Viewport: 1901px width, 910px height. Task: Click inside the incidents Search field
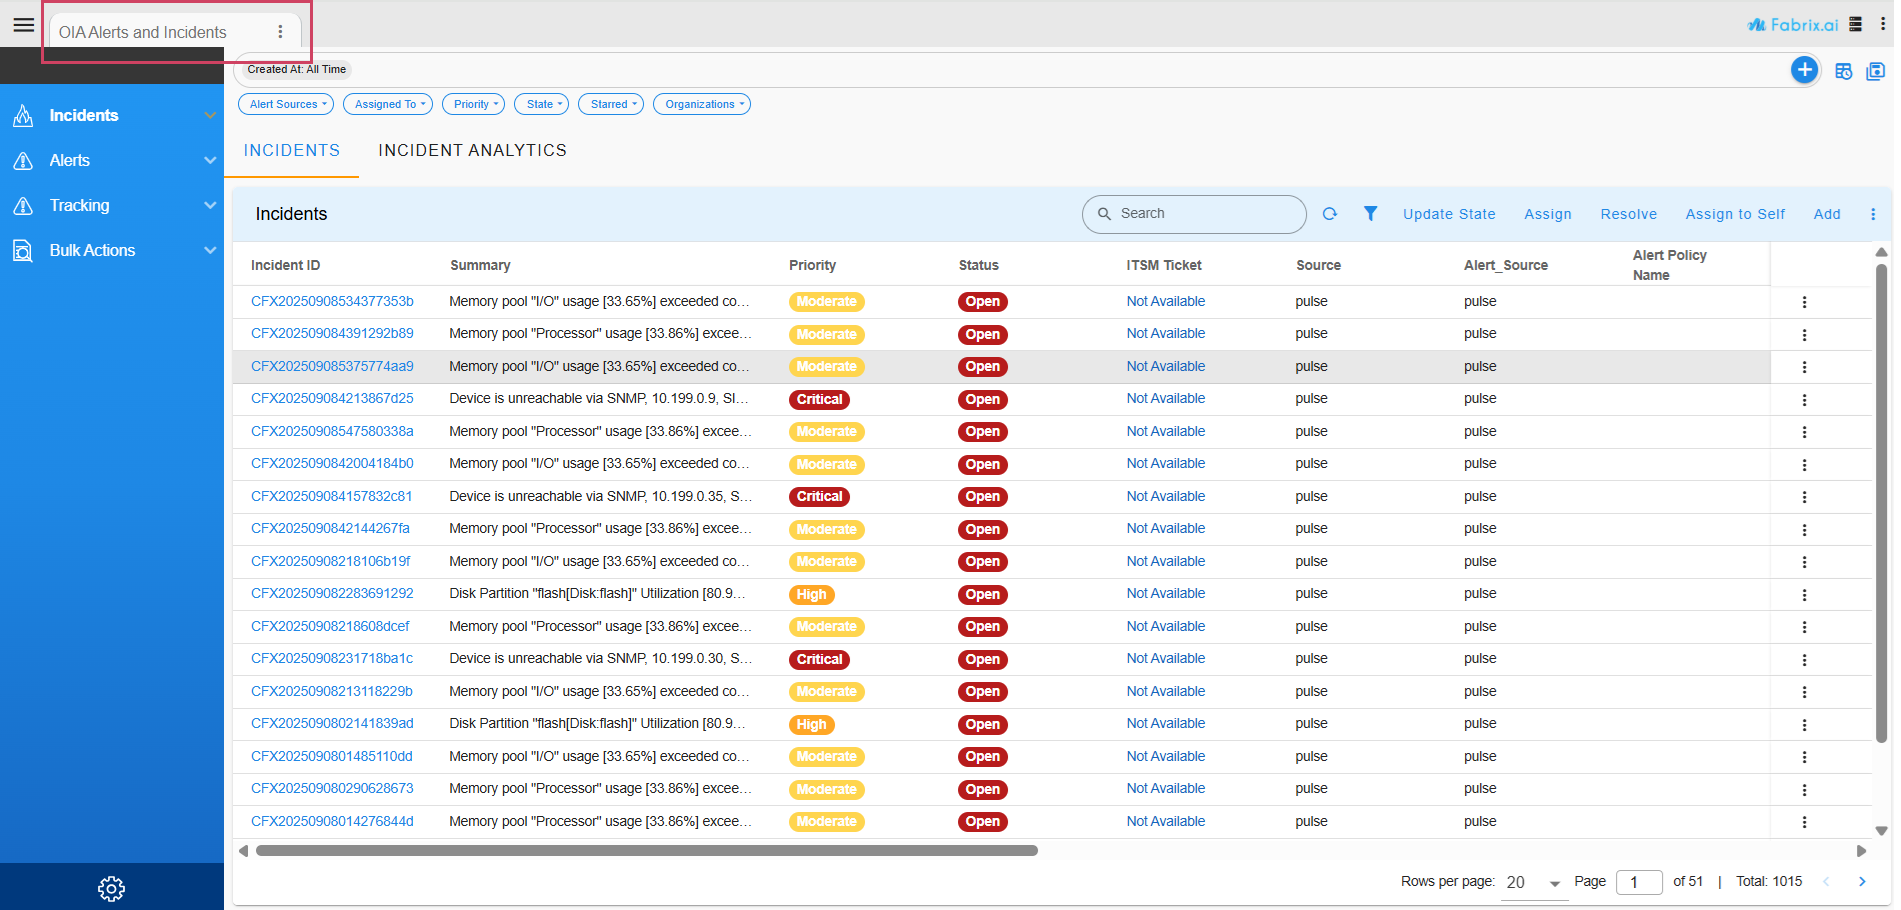click(x=1193, y=214)
